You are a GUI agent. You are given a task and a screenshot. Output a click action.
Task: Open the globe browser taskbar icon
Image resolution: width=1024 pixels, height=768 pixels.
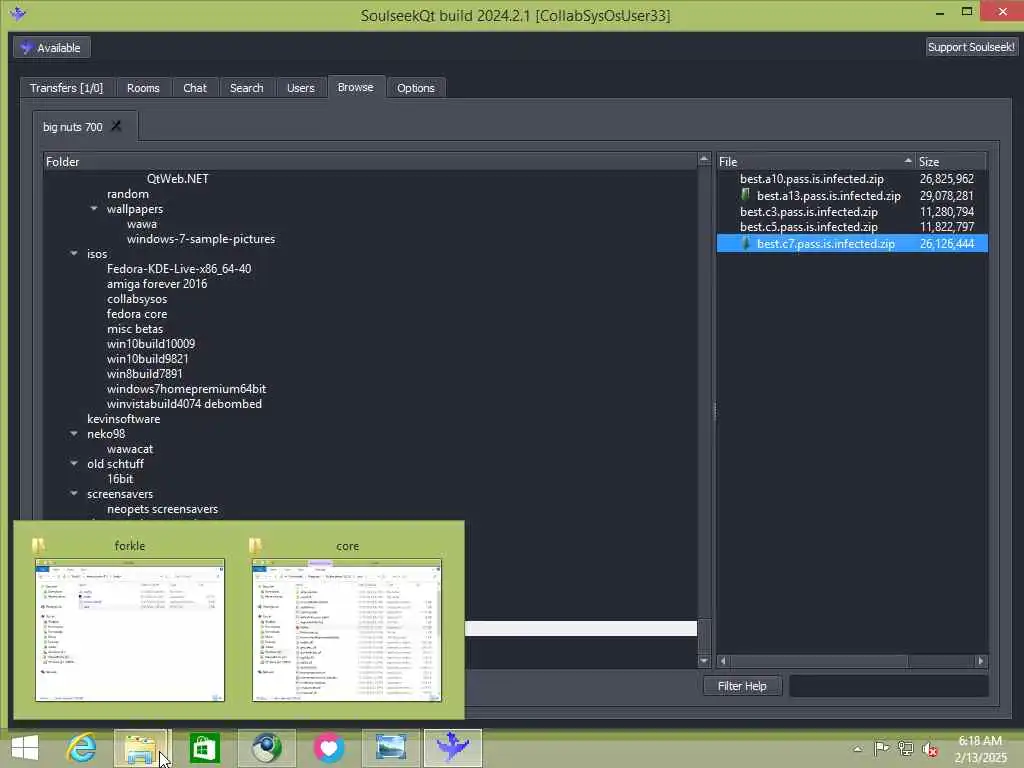pyautogui.click(x=266, y=748)
